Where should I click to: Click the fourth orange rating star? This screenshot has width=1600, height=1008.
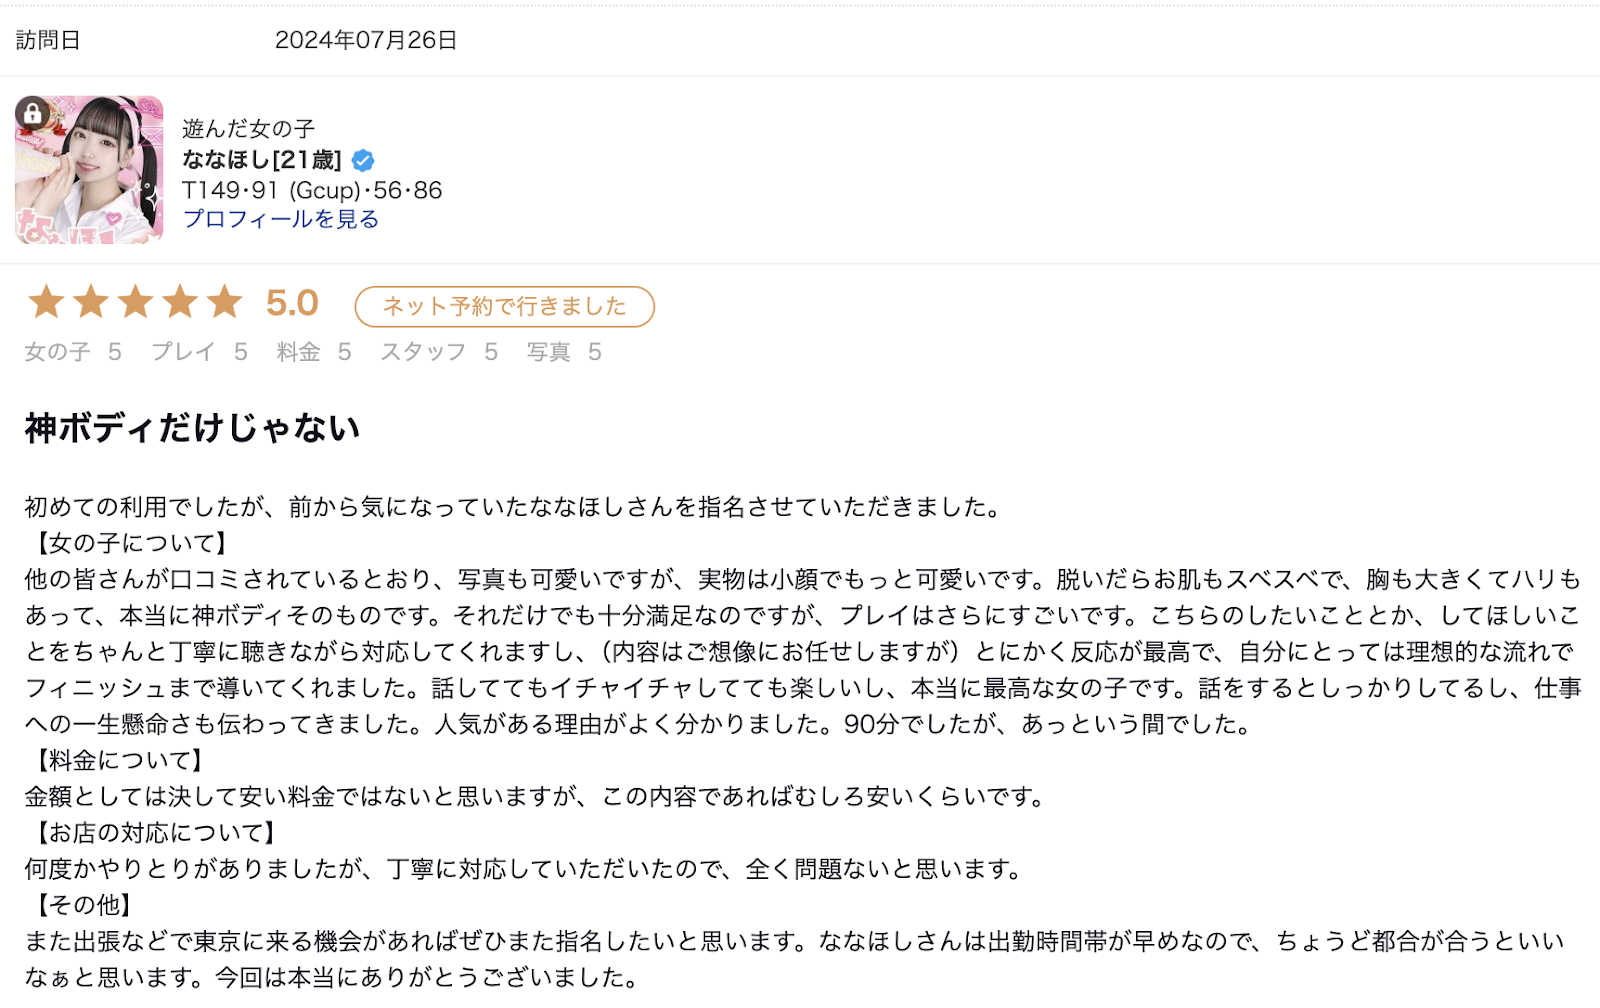tap(180, 302)
